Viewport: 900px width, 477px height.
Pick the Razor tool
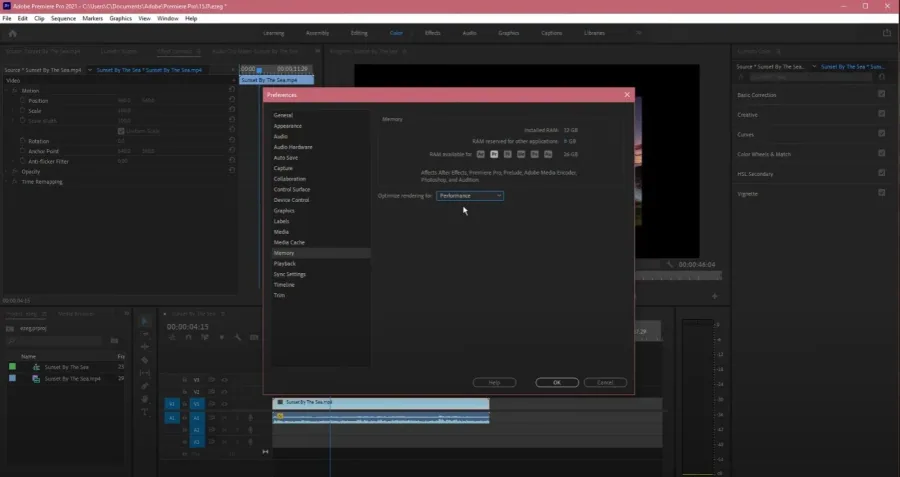pyautogui.click(x=145, y=360)
